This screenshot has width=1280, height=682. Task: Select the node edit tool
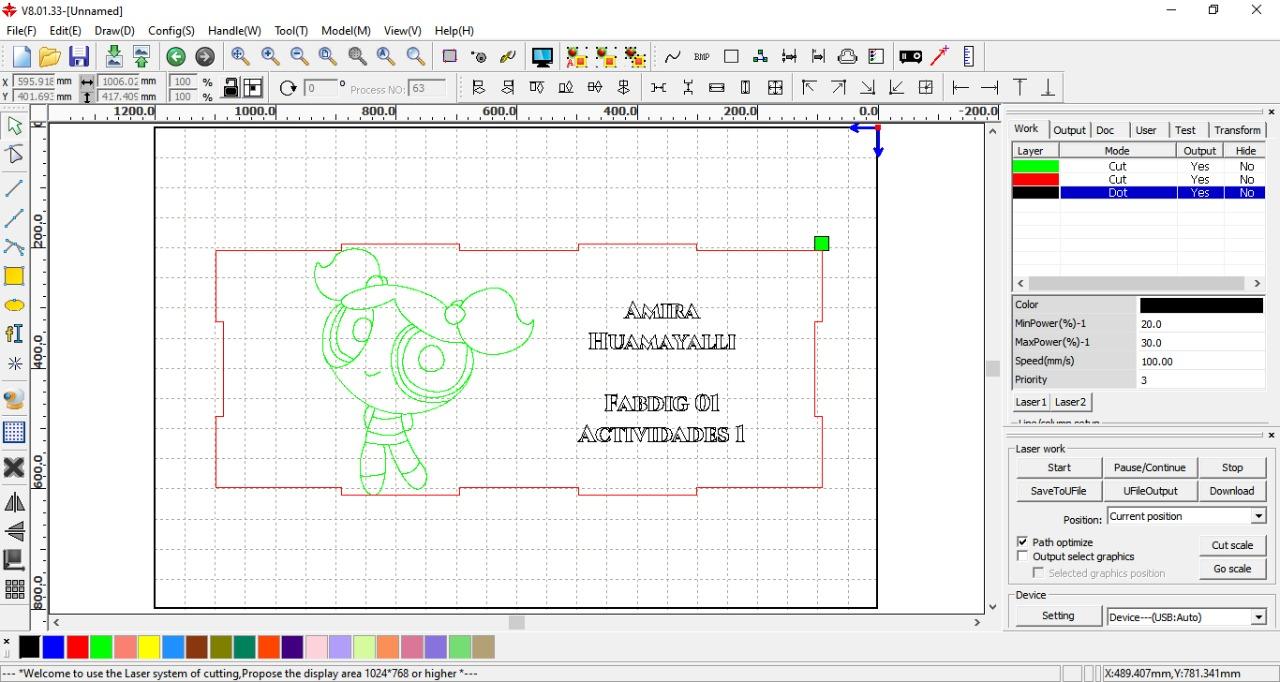14,155
